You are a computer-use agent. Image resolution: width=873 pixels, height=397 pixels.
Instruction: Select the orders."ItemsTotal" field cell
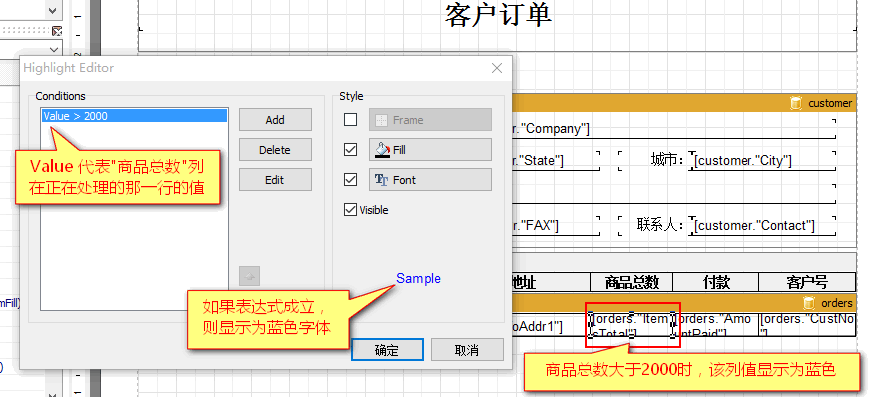(632, 325)
